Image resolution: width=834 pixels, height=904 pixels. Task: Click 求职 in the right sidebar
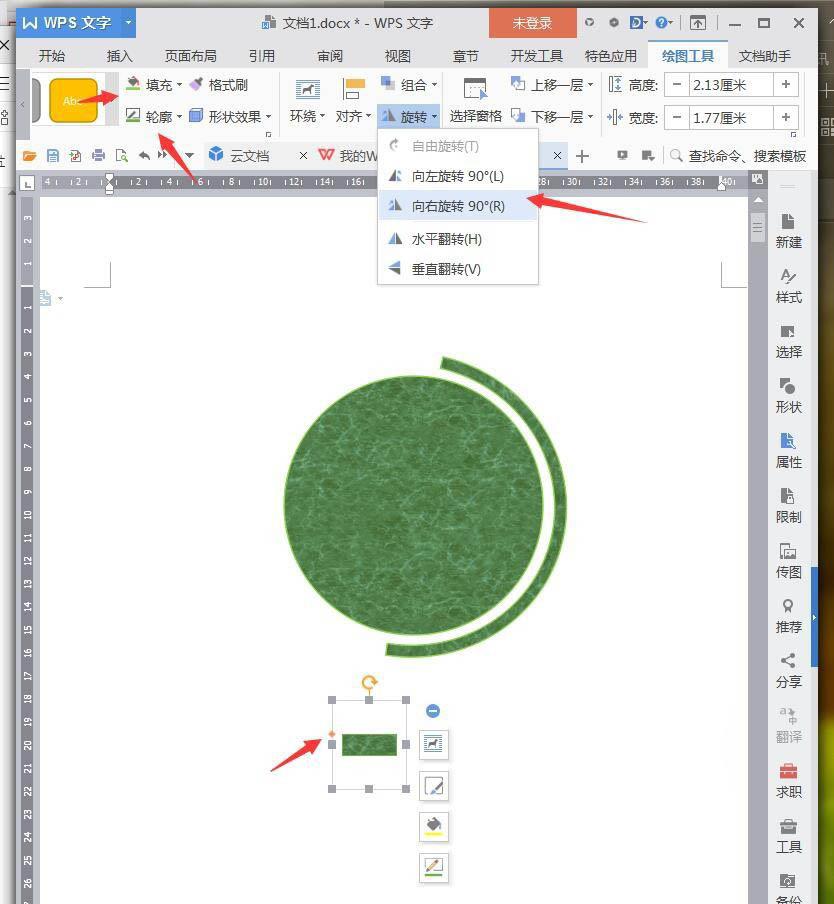click(x=788, y=782)
